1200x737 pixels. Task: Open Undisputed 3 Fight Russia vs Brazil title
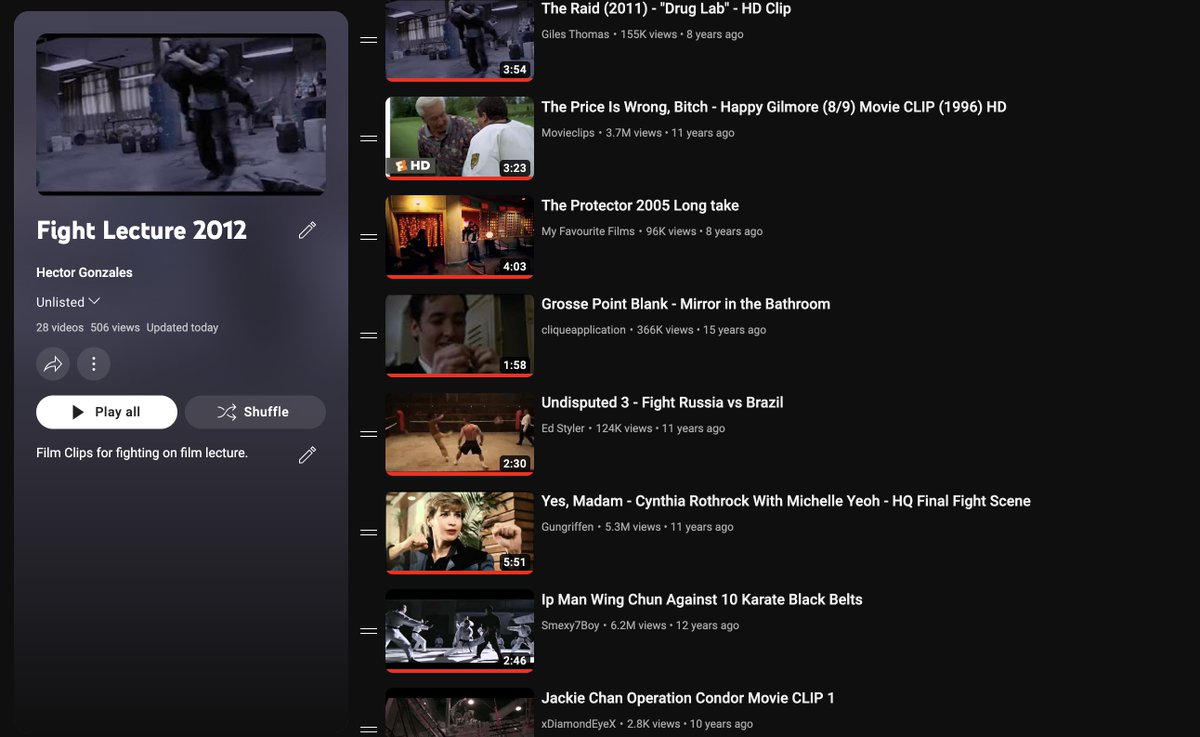662,403
